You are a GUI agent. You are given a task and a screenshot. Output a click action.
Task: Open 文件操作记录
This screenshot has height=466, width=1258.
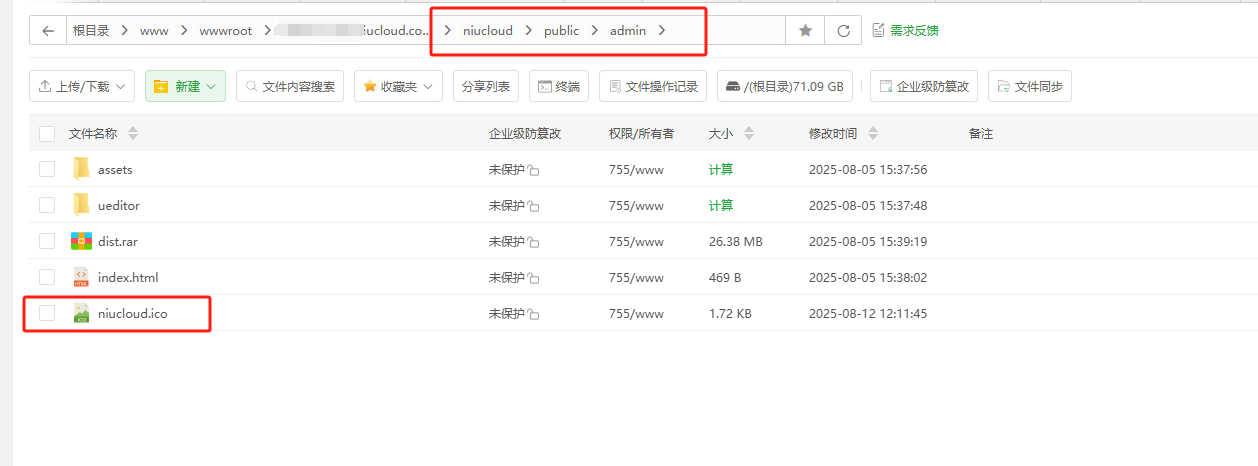coord(653,86)
